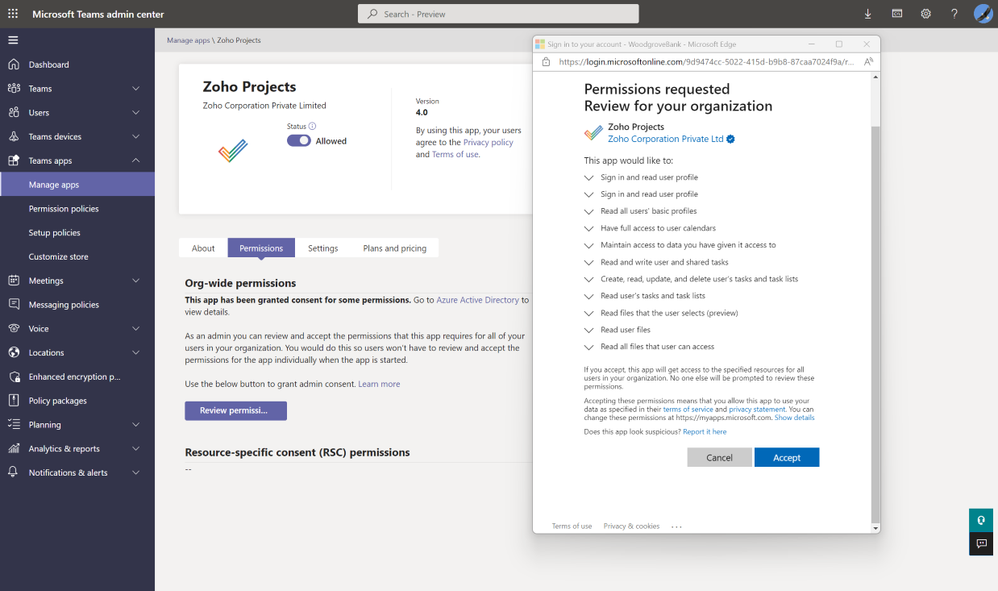
Task: Toggle the Allowed status switch
Action: tap(299, 141)
